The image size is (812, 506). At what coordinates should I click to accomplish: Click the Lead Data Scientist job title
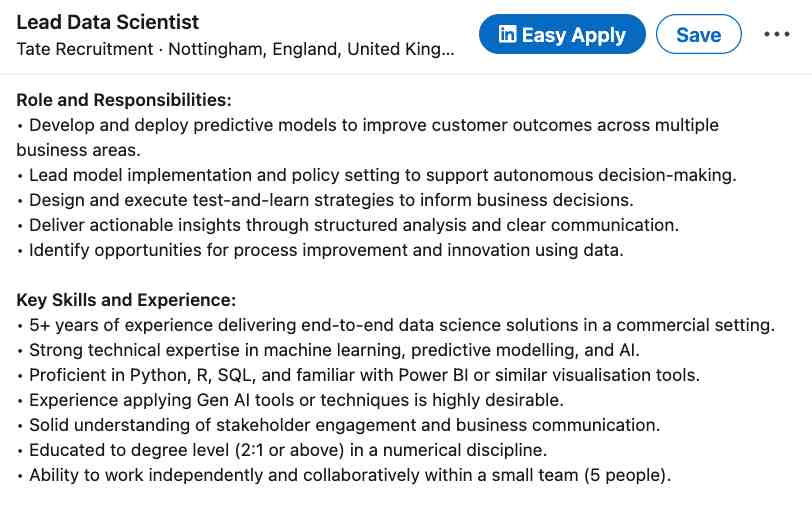pyautogui.click(x=108, y=22)
